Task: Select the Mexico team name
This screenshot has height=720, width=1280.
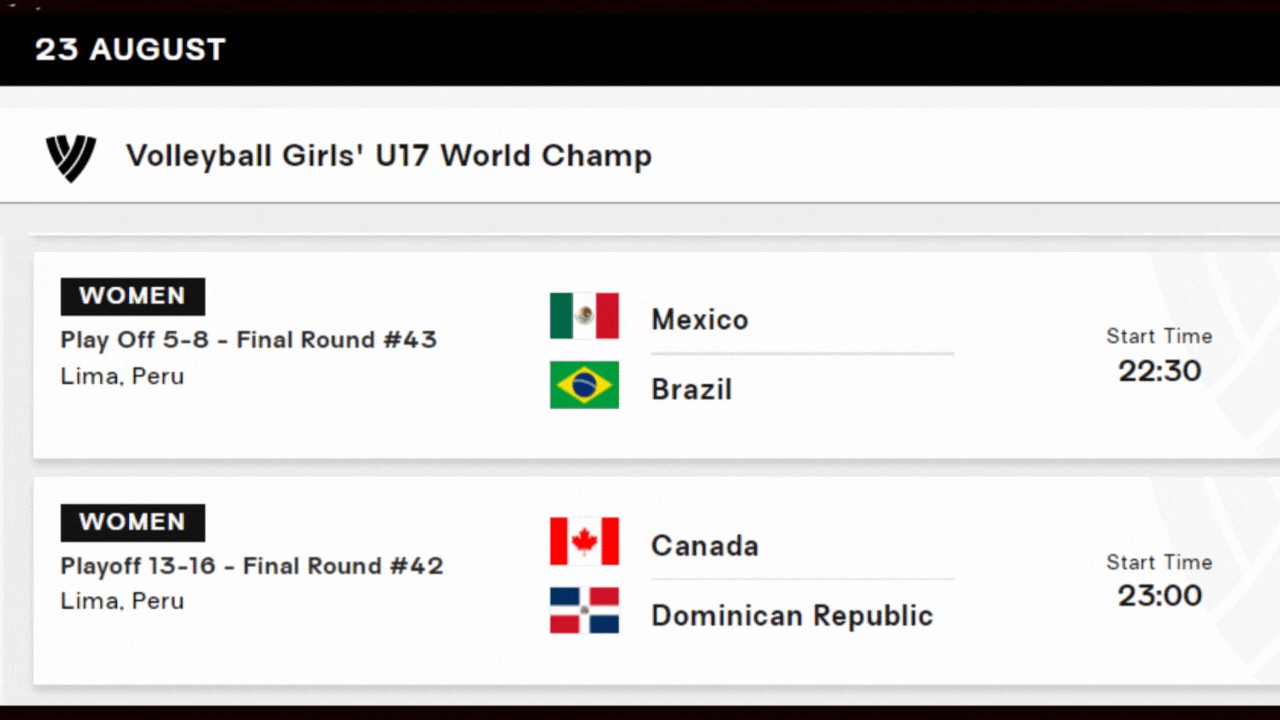Action: click(700, 320)
